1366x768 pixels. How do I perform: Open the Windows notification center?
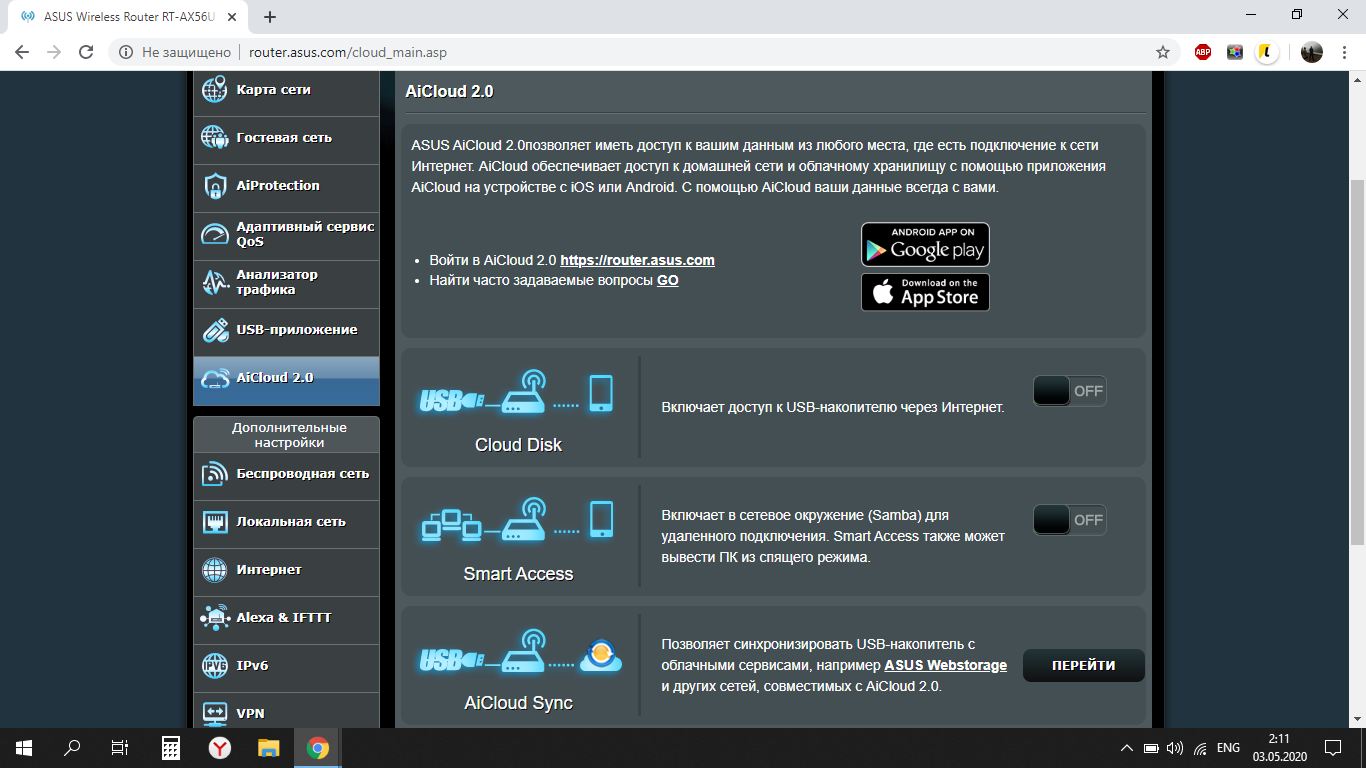coord(1332,747)
